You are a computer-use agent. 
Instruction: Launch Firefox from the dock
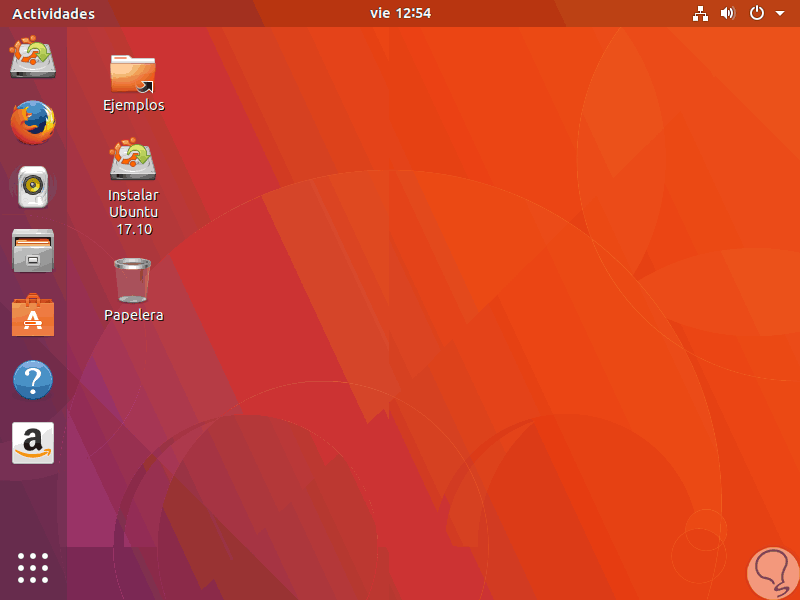click(x=33, y=122)
